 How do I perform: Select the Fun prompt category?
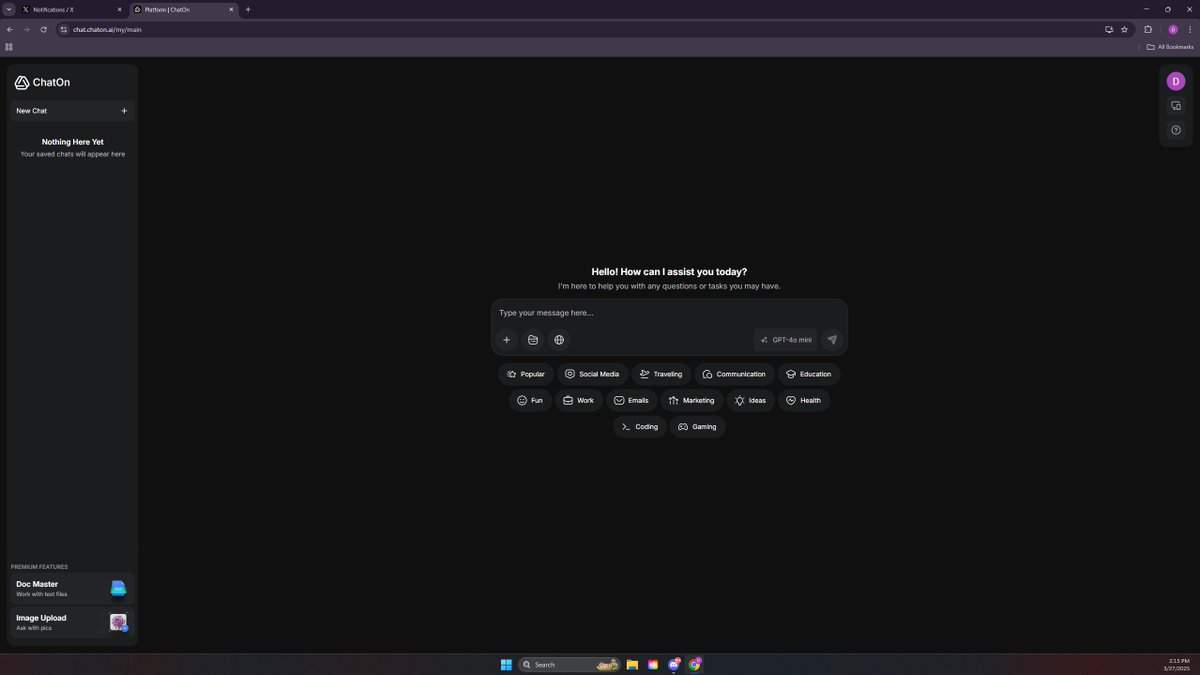(x=530, y=400)
